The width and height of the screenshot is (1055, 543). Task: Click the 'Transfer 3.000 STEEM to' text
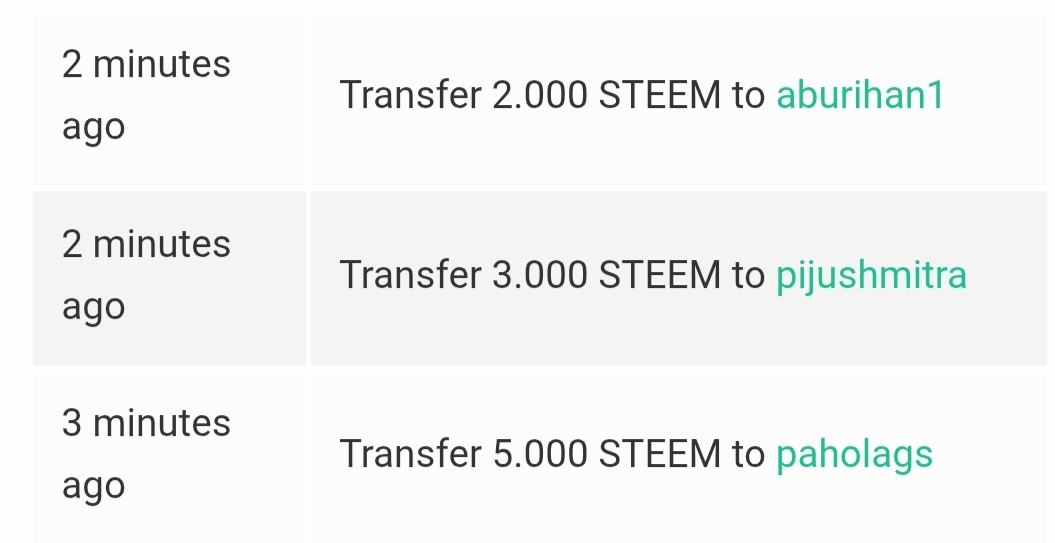pos(552,275)
